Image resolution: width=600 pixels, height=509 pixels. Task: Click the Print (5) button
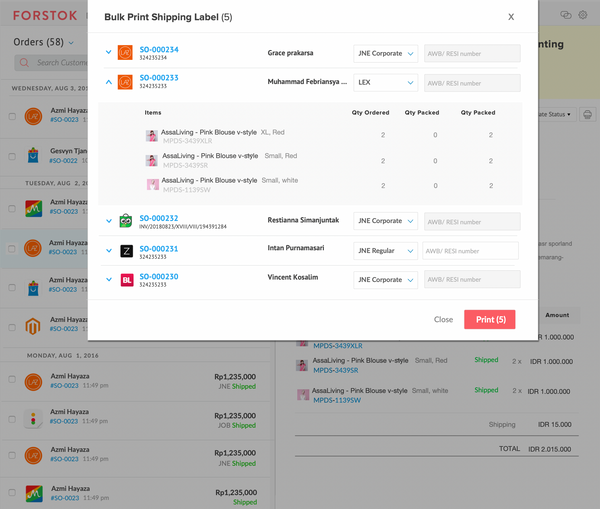pyautogui.click(x=489, y=320)
